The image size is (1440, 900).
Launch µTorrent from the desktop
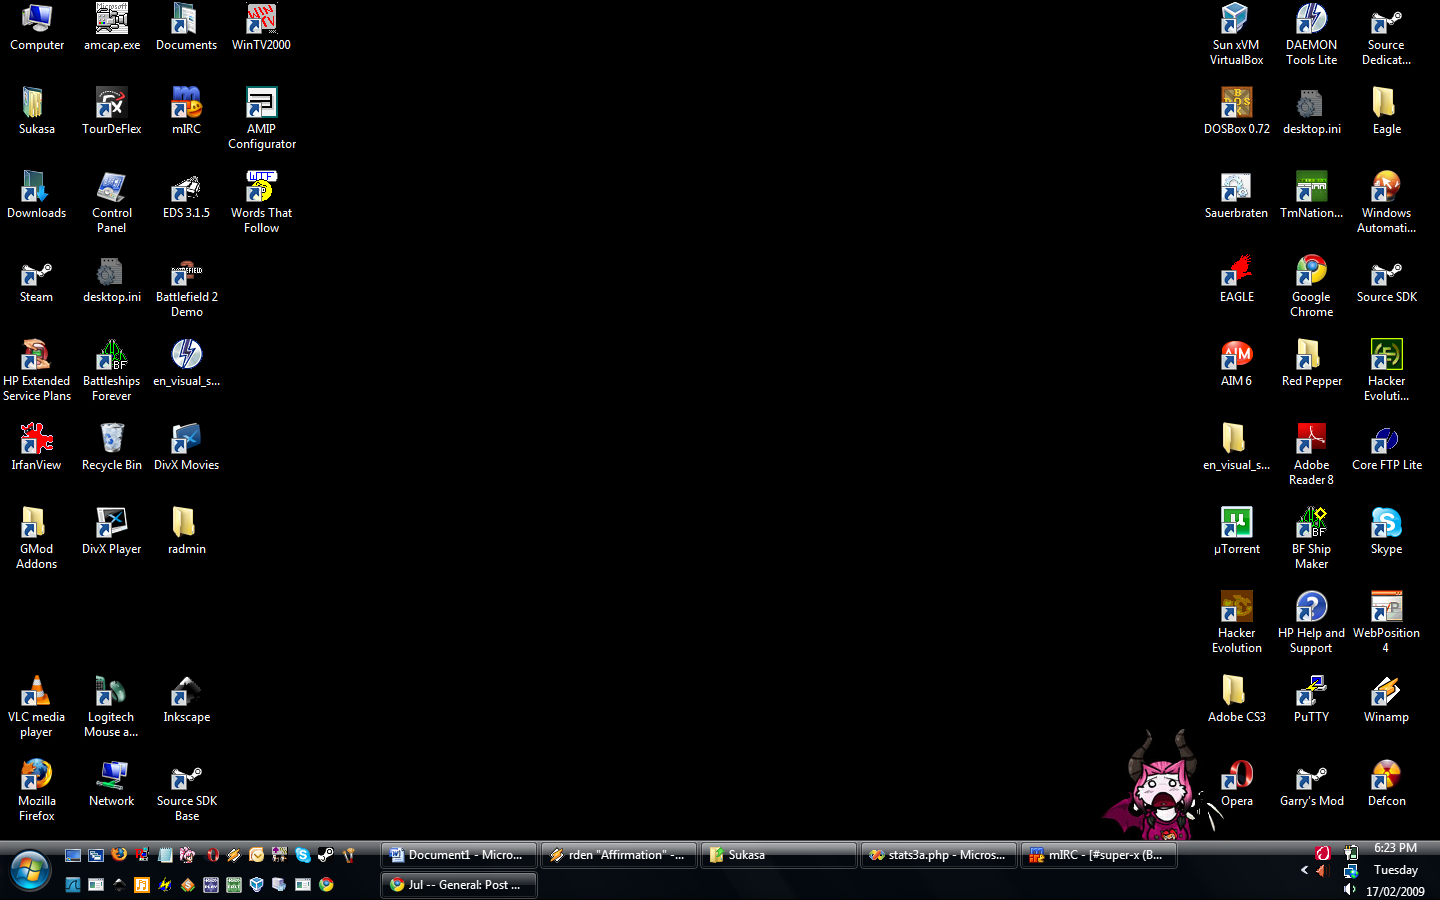click(1237, 531)
